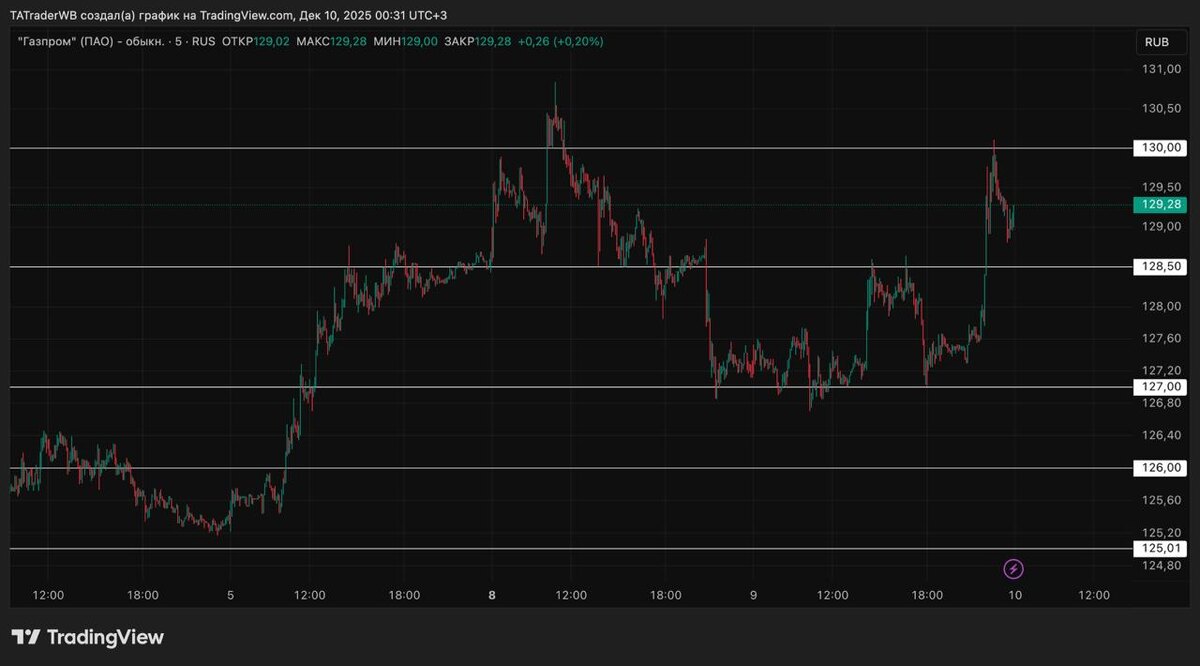Click the TradingView logo
The width and height of the screenshot is (1200, 666).
87,637
